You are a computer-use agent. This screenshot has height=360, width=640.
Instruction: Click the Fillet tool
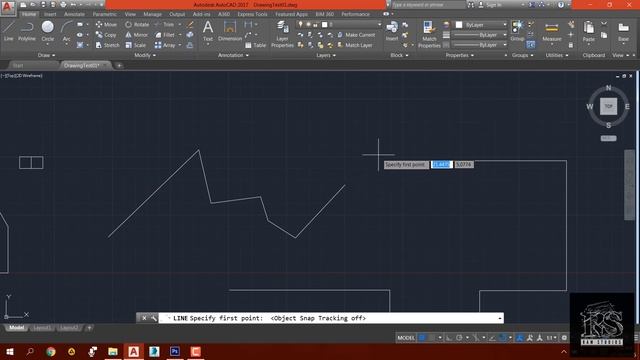coord(165,35)
